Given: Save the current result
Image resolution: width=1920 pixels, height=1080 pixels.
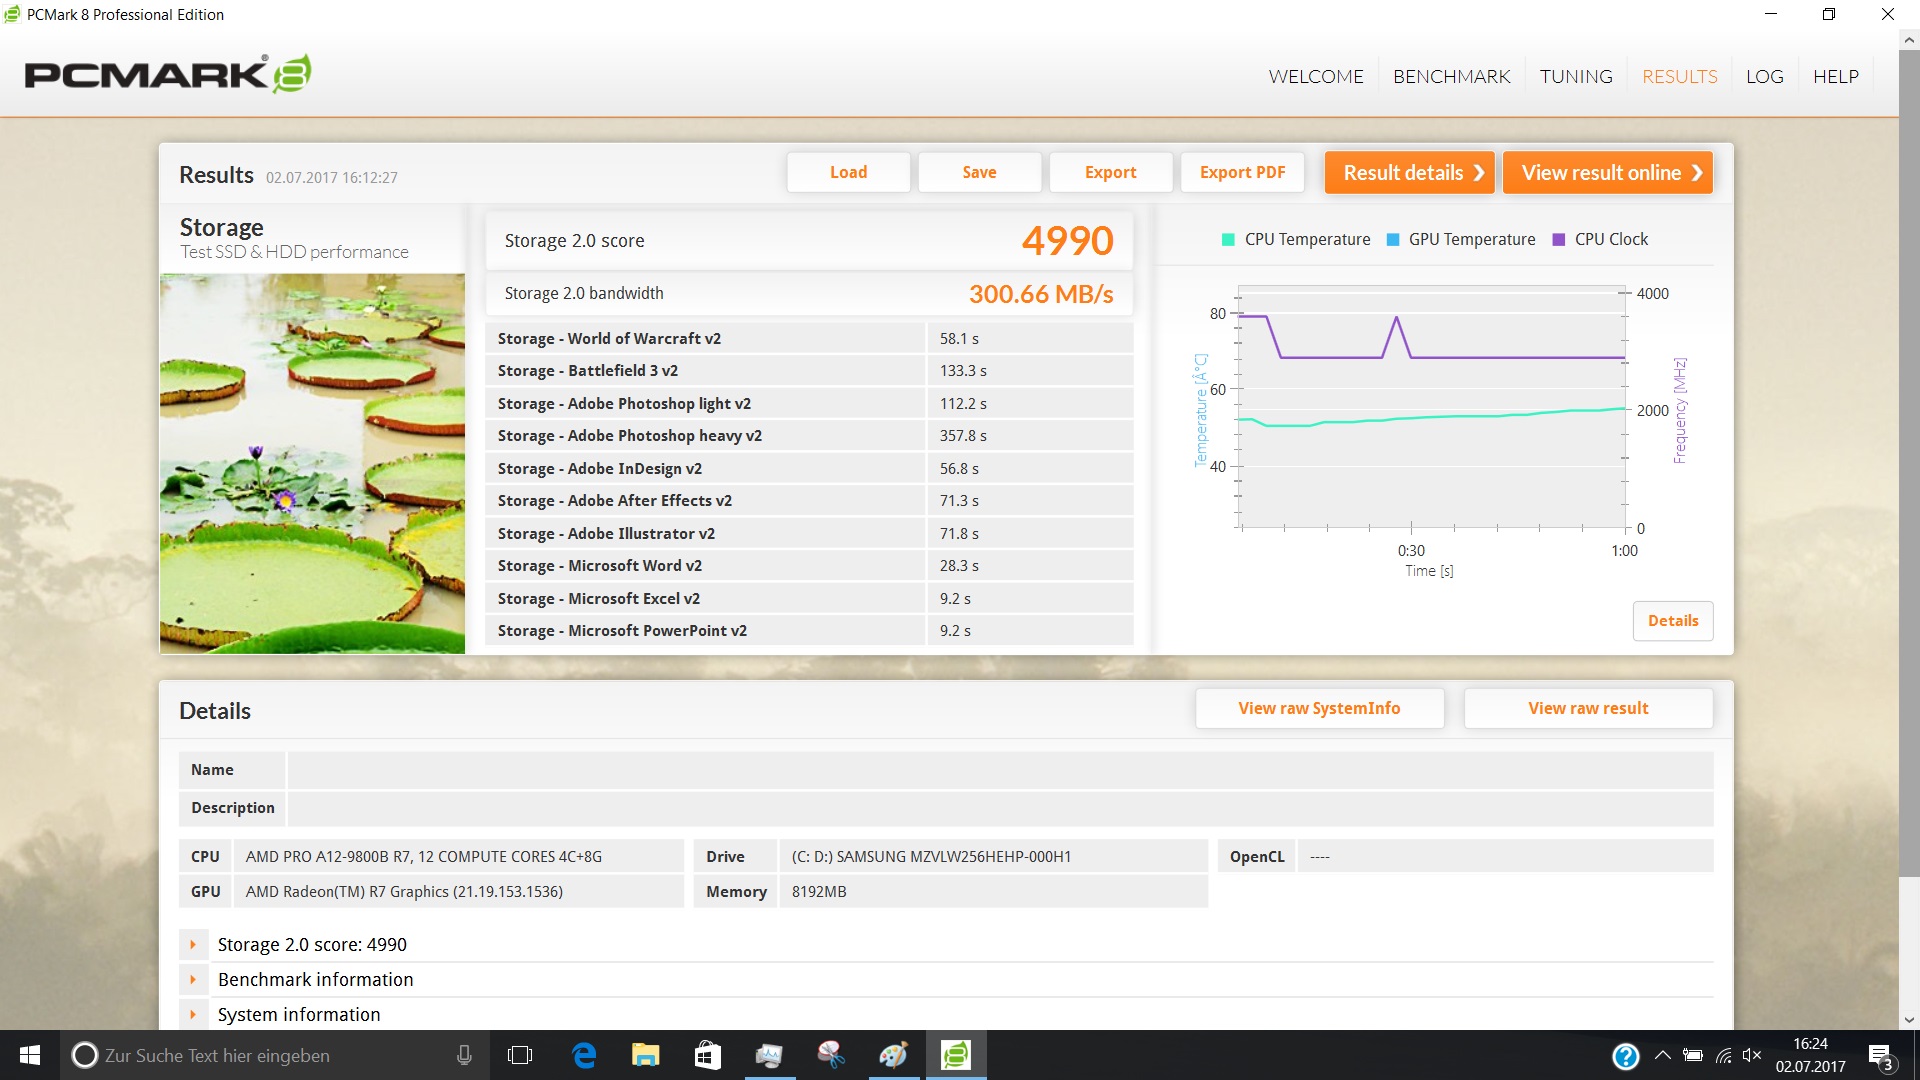Looking at the screenshot, I should (x=979, y=172).
